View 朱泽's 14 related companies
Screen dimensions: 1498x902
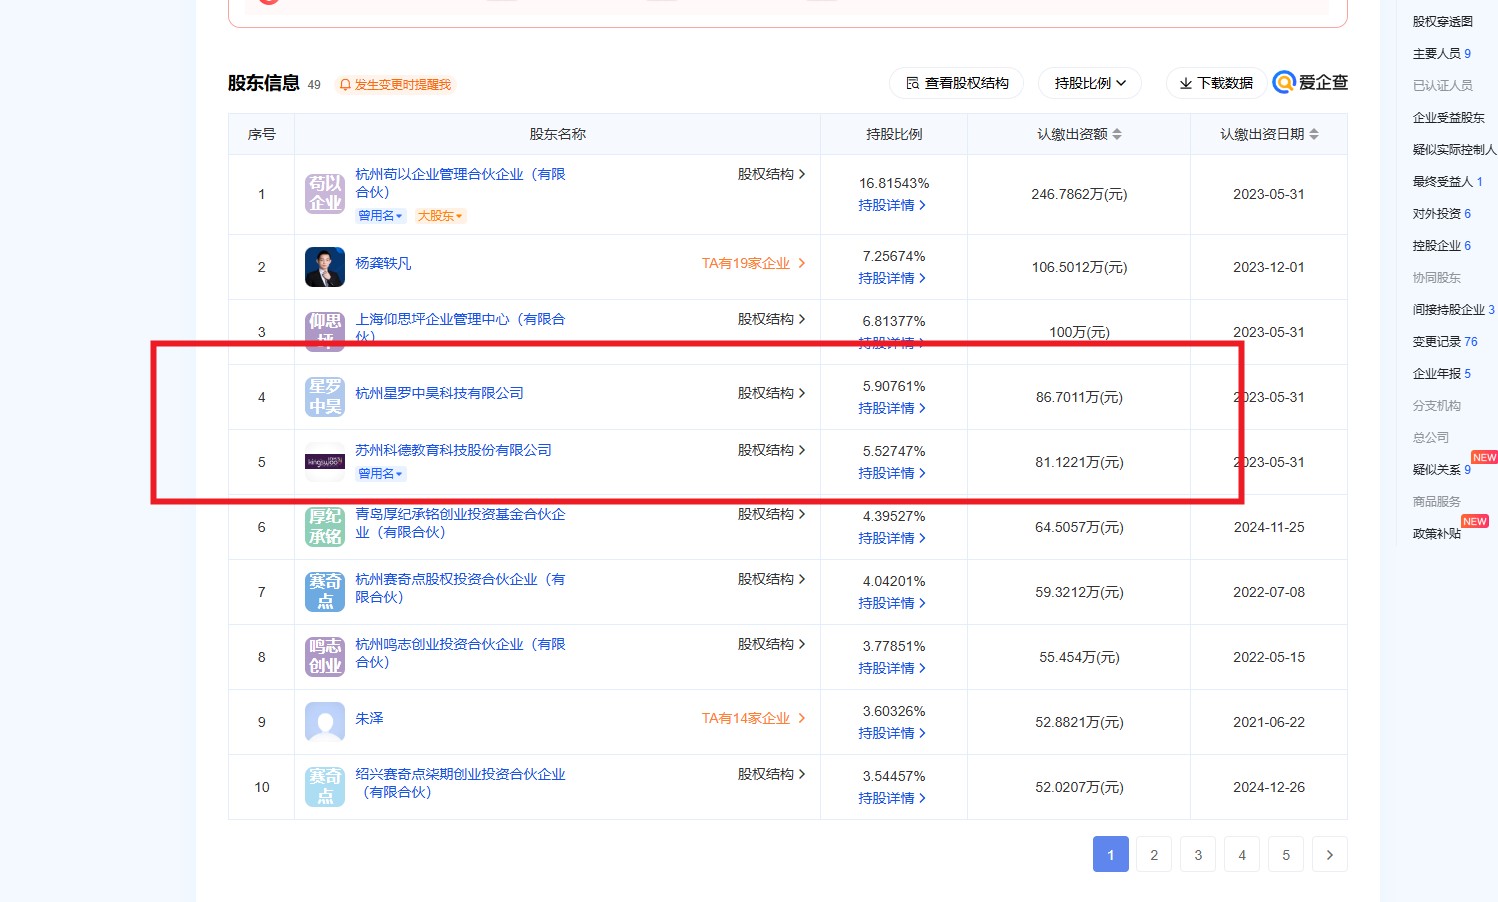tap(753, 718)
